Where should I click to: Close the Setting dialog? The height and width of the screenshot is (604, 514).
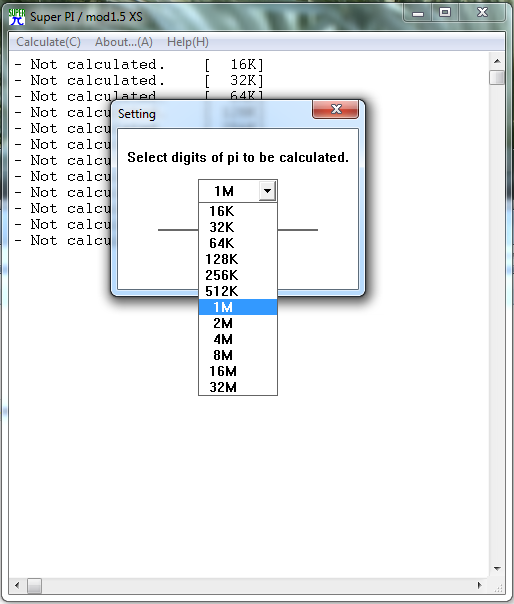(336, 109)
